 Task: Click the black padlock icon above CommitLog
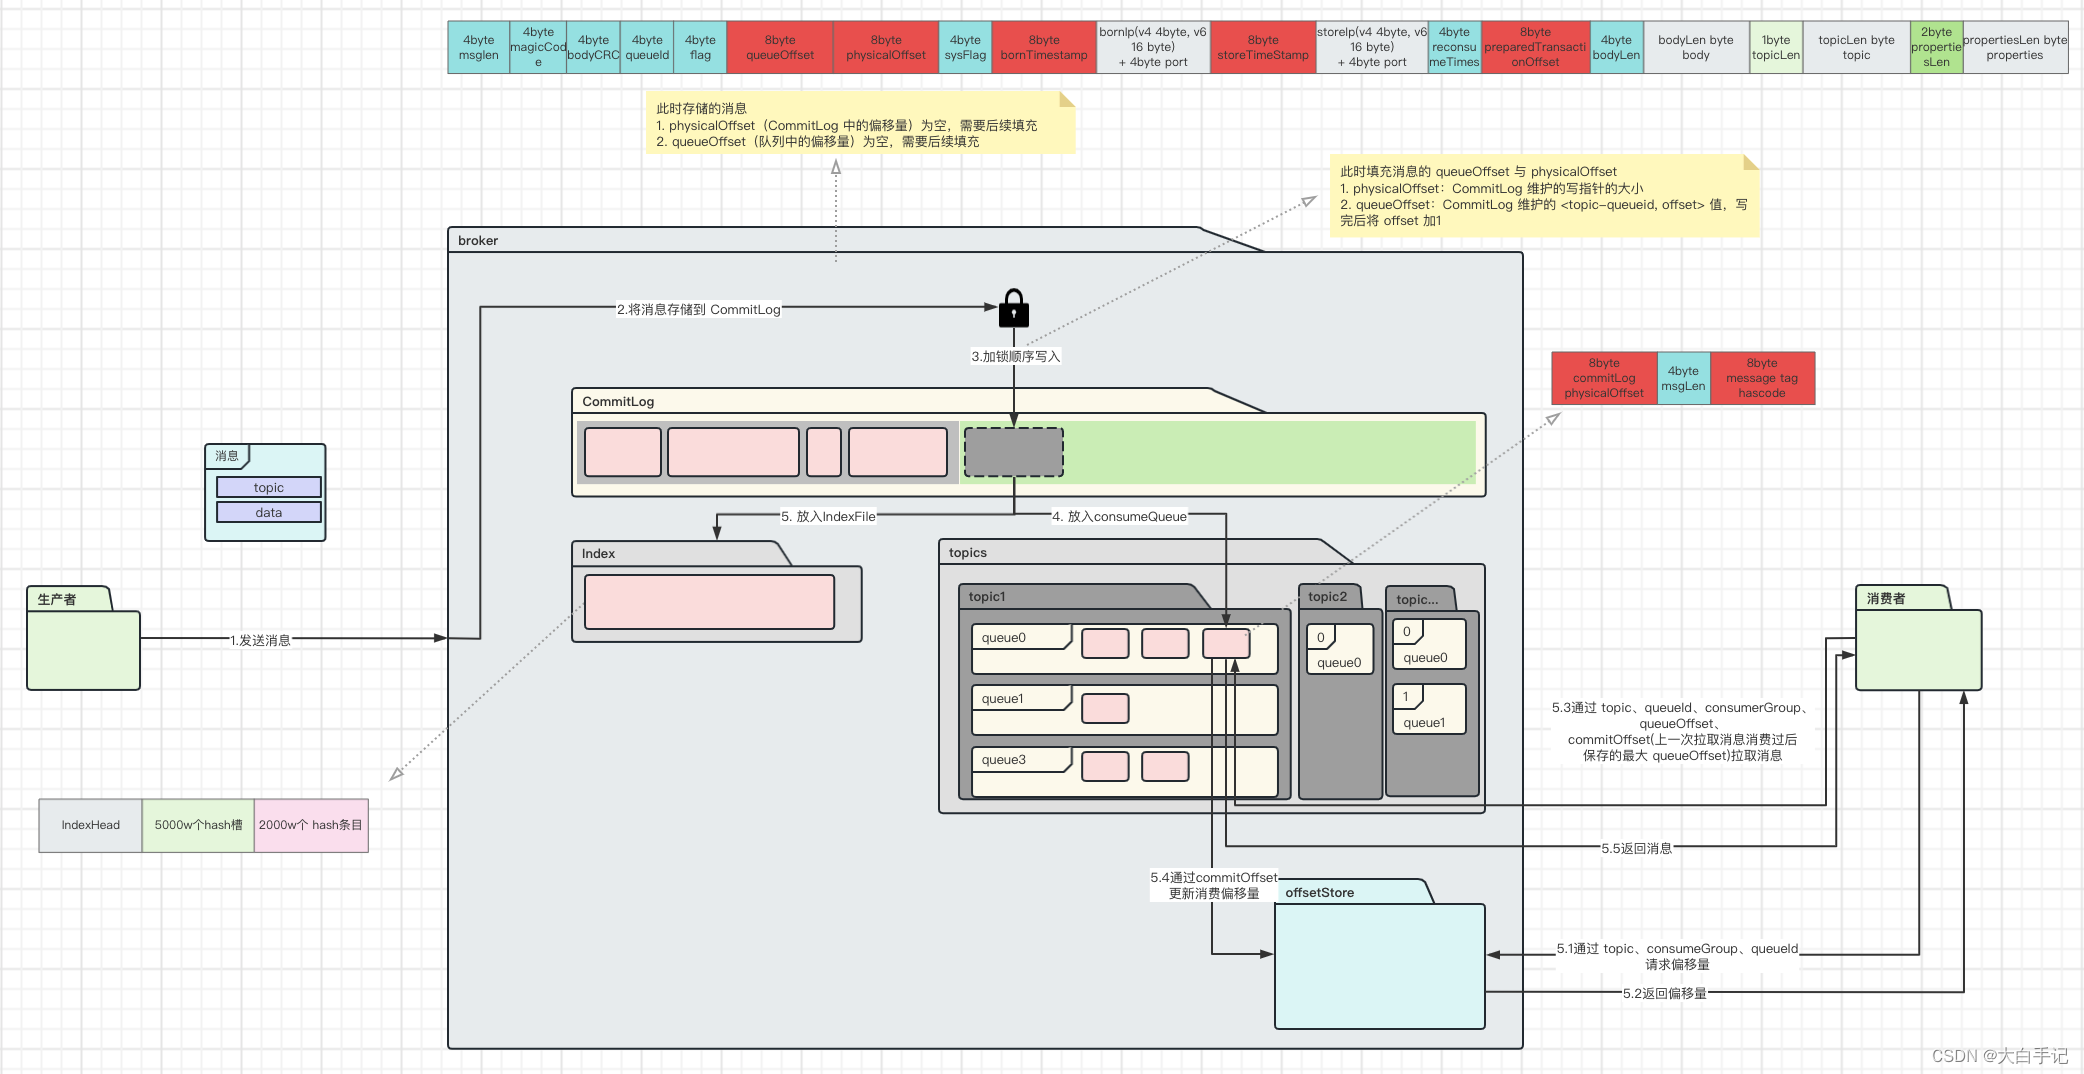pyautogui.click(x=1013, y=309)
